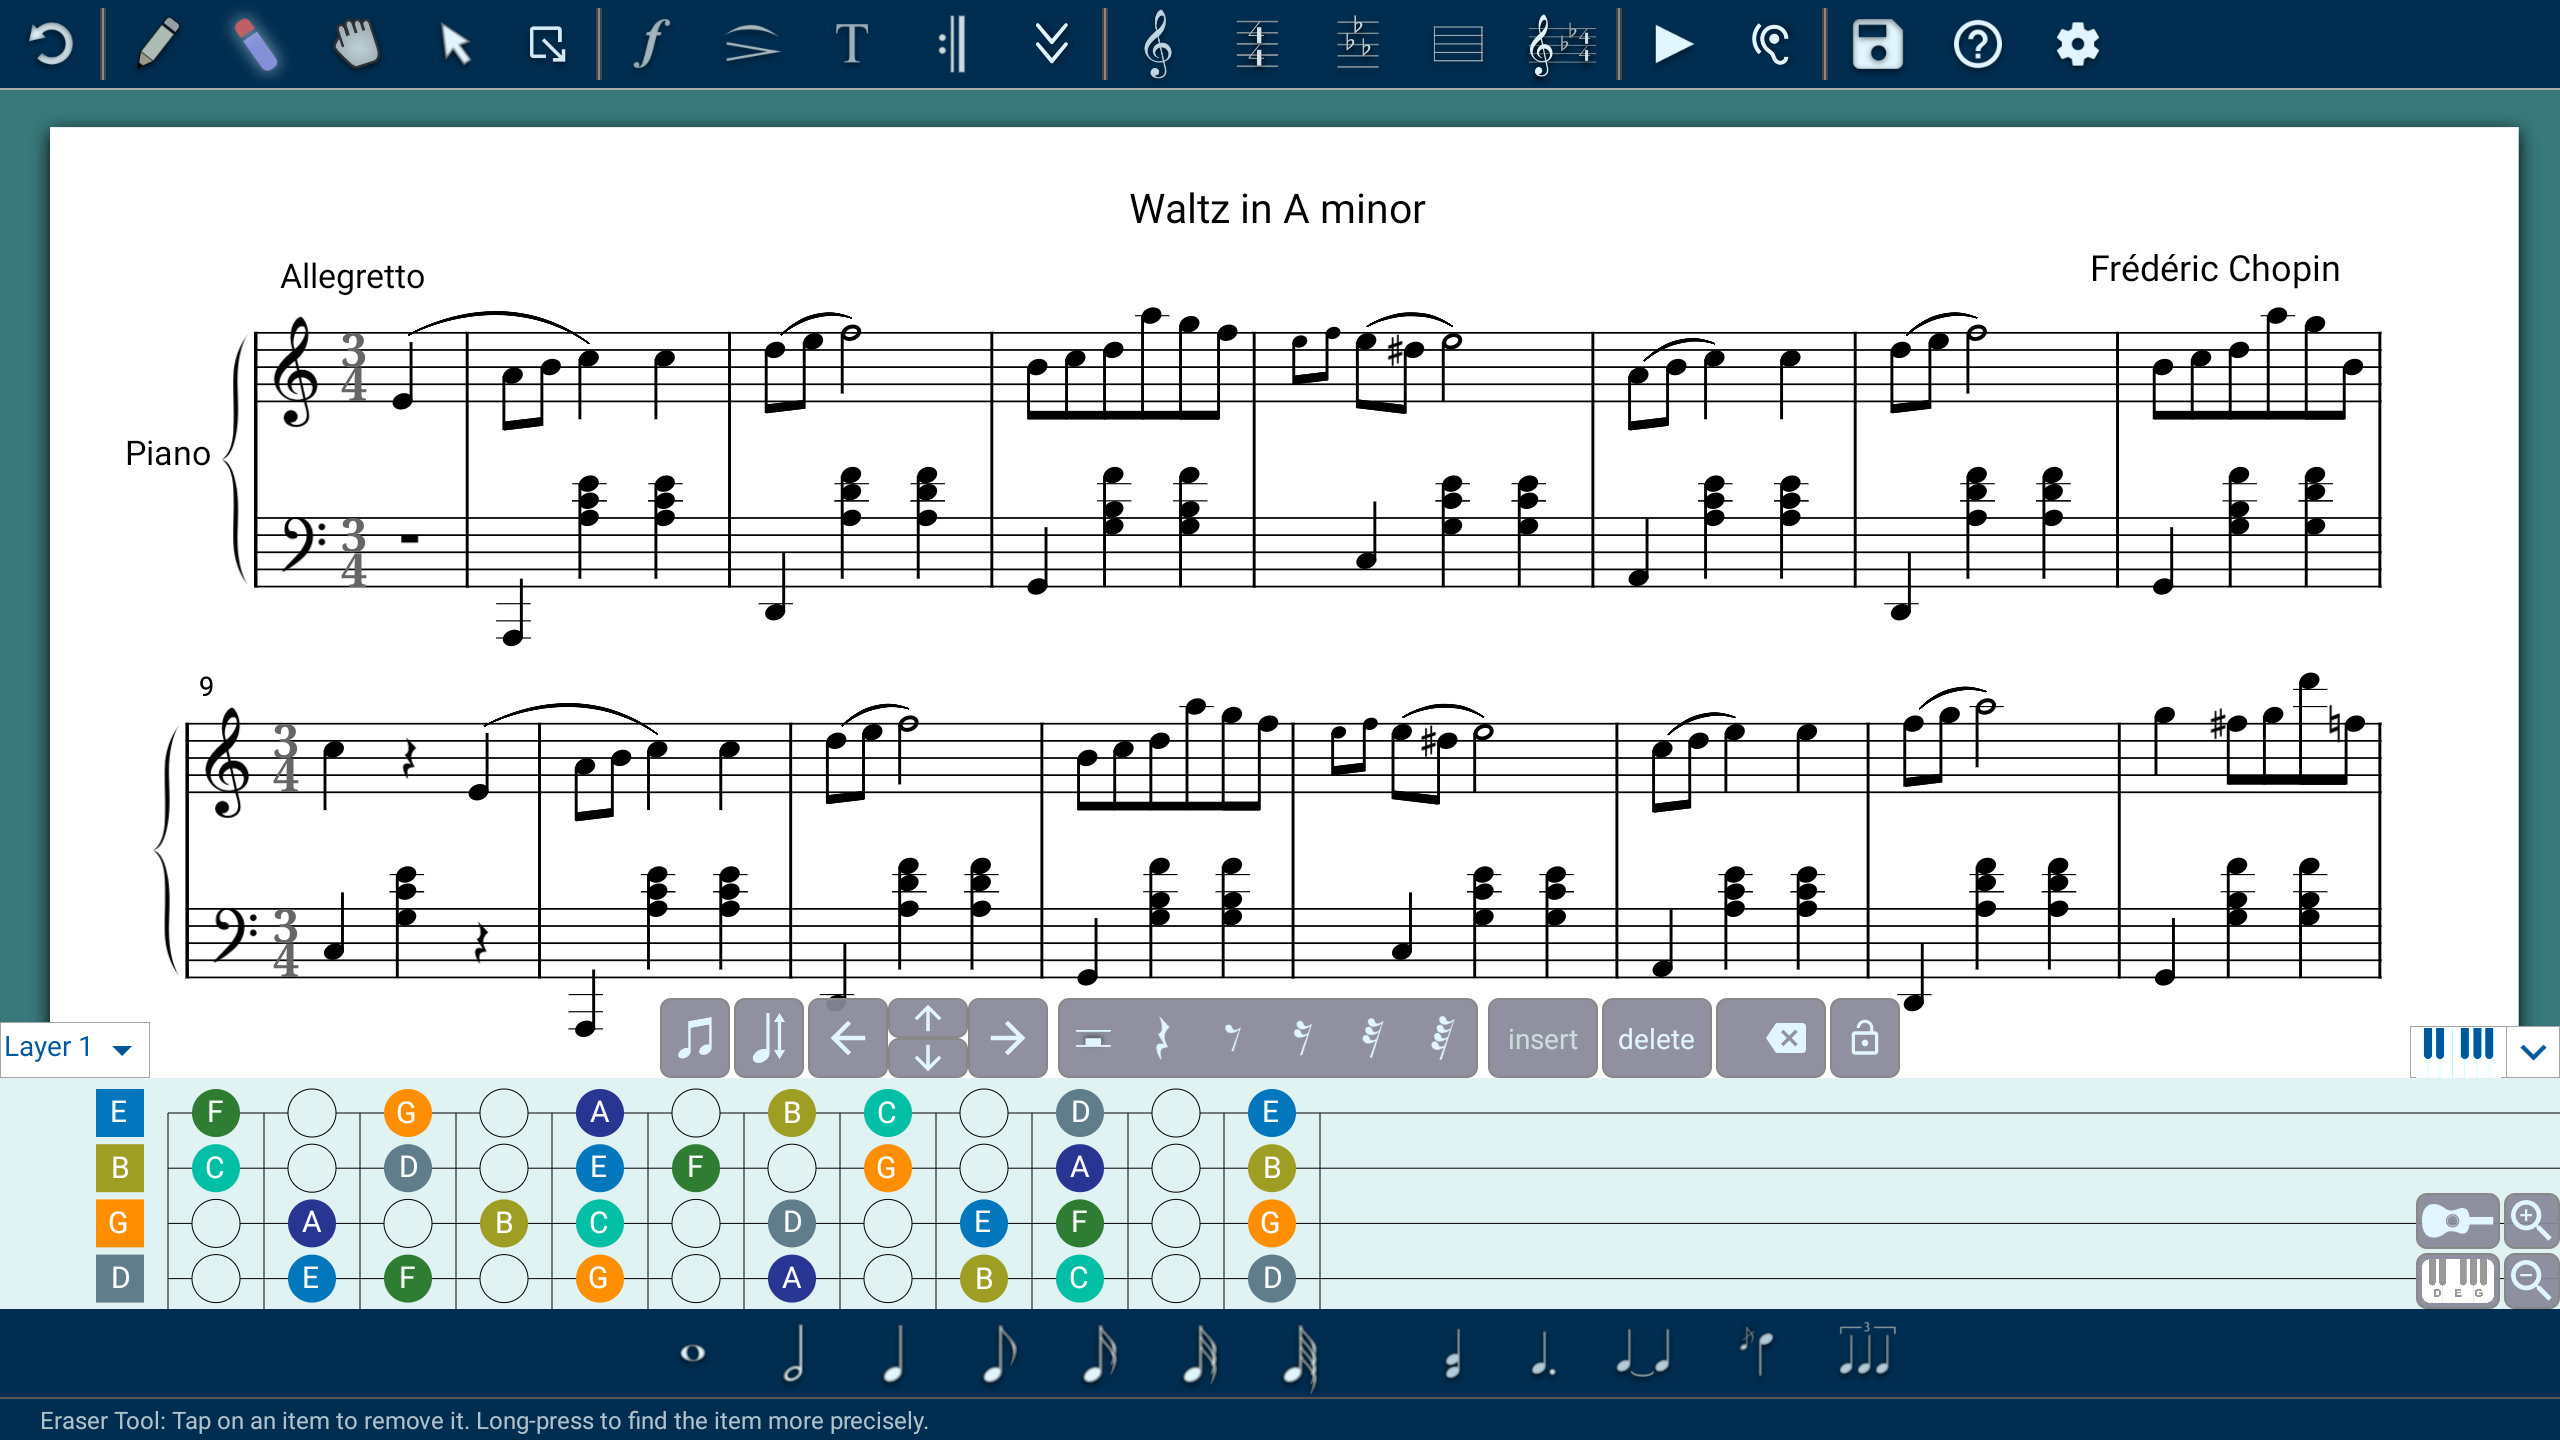The image size is (2560, 1440).
Task: Open the articulations double-chevron tool
Action: (1051, 44)
